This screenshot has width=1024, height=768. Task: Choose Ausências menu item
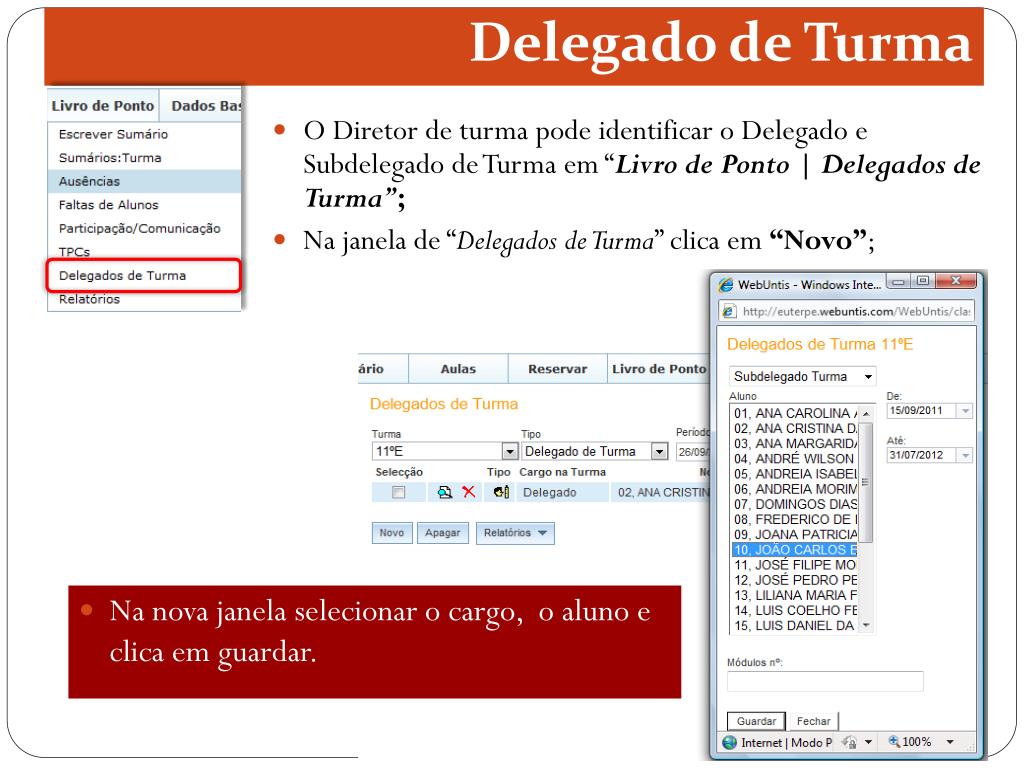(144, 182)
